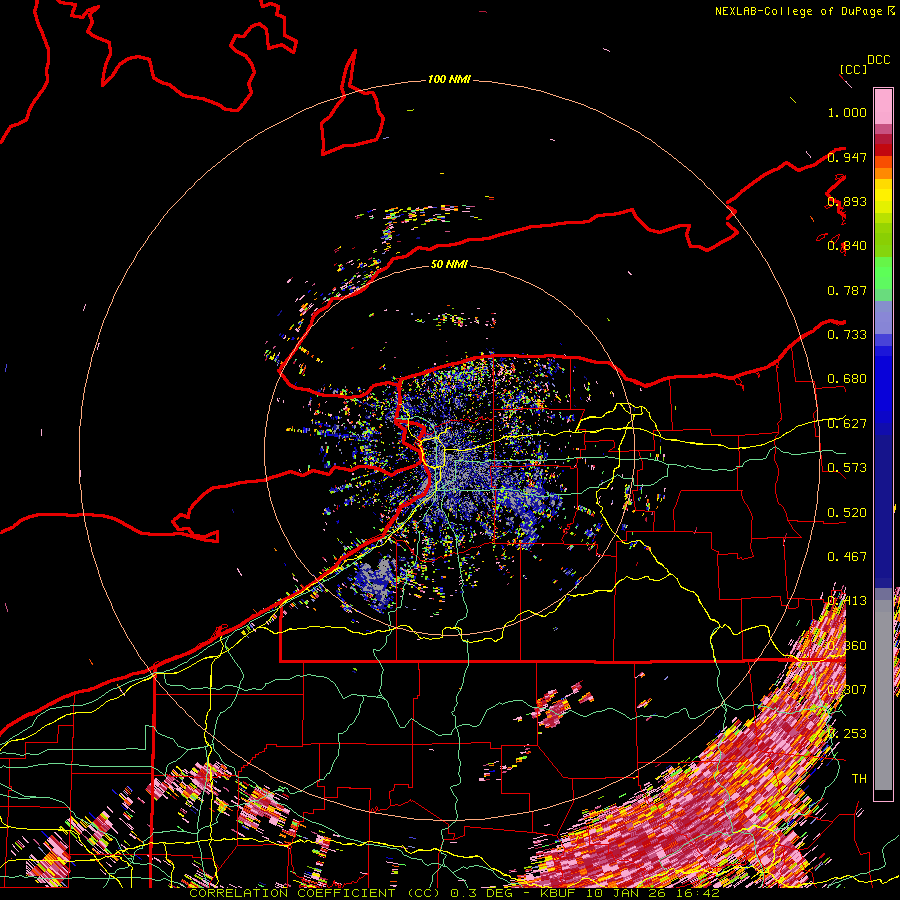
Task: Click the CORRELATION COEFFICIENT (CC) caption
Action: coord(317,893)
